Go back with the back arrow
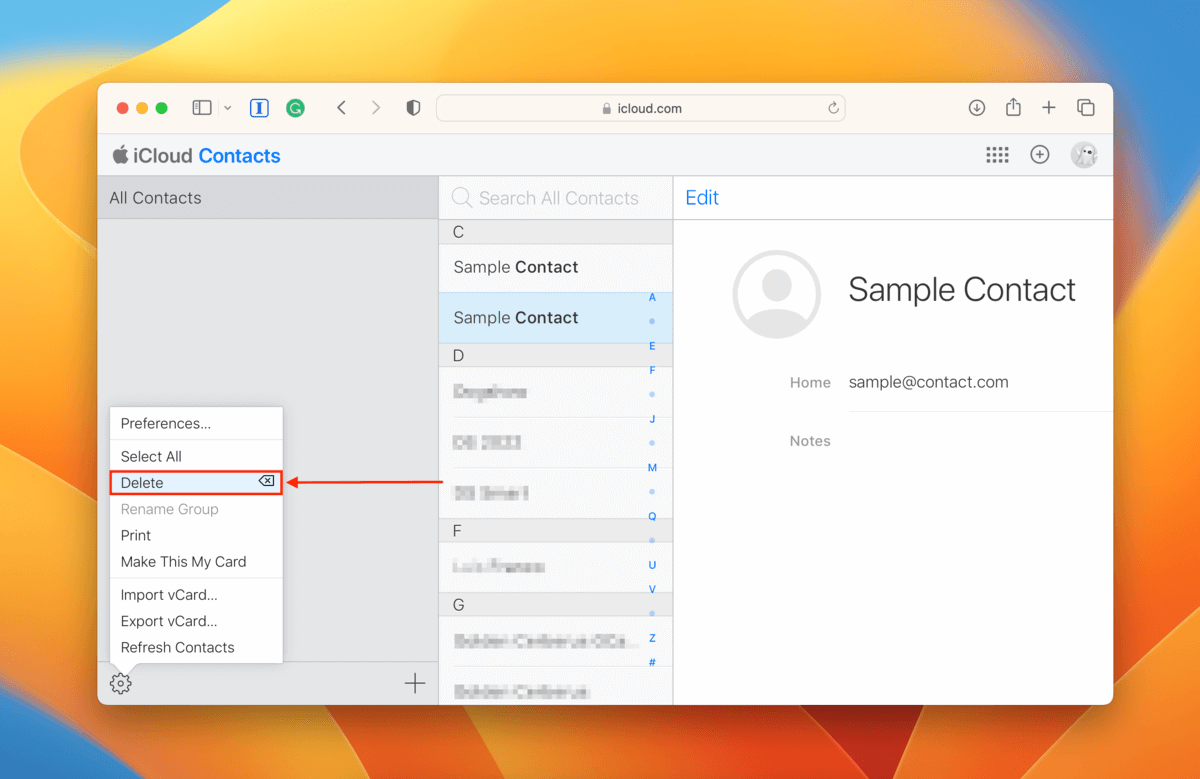 [x=341, y=108]
